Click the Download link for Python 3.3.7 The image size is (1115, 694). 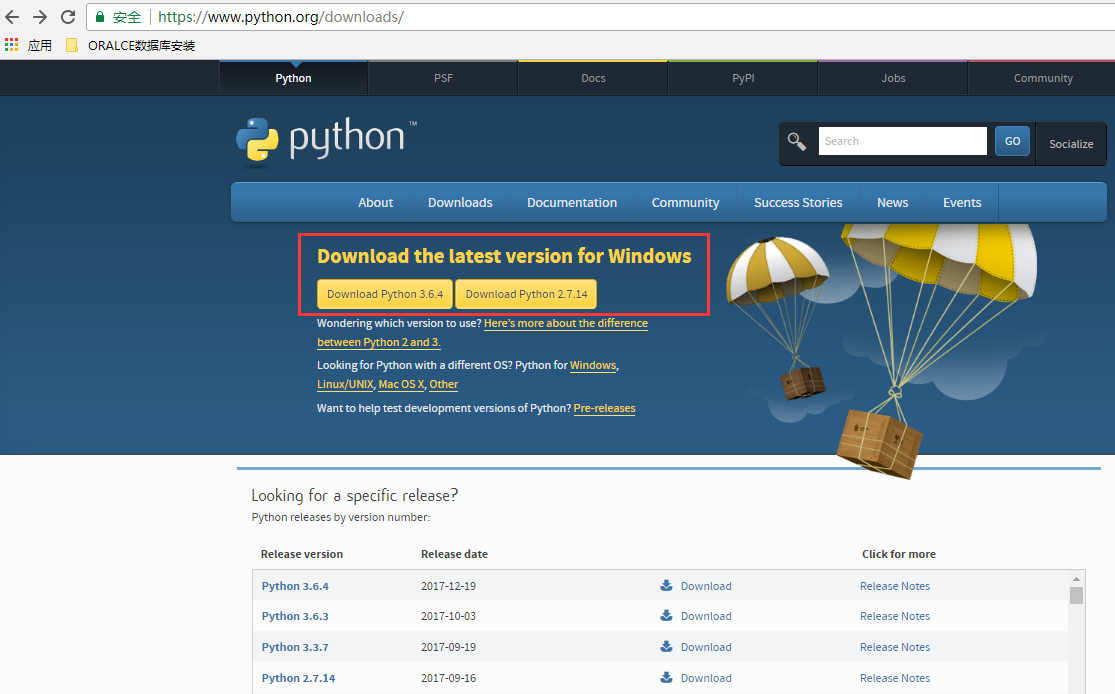pyautogui.click(x=706, y=647)
